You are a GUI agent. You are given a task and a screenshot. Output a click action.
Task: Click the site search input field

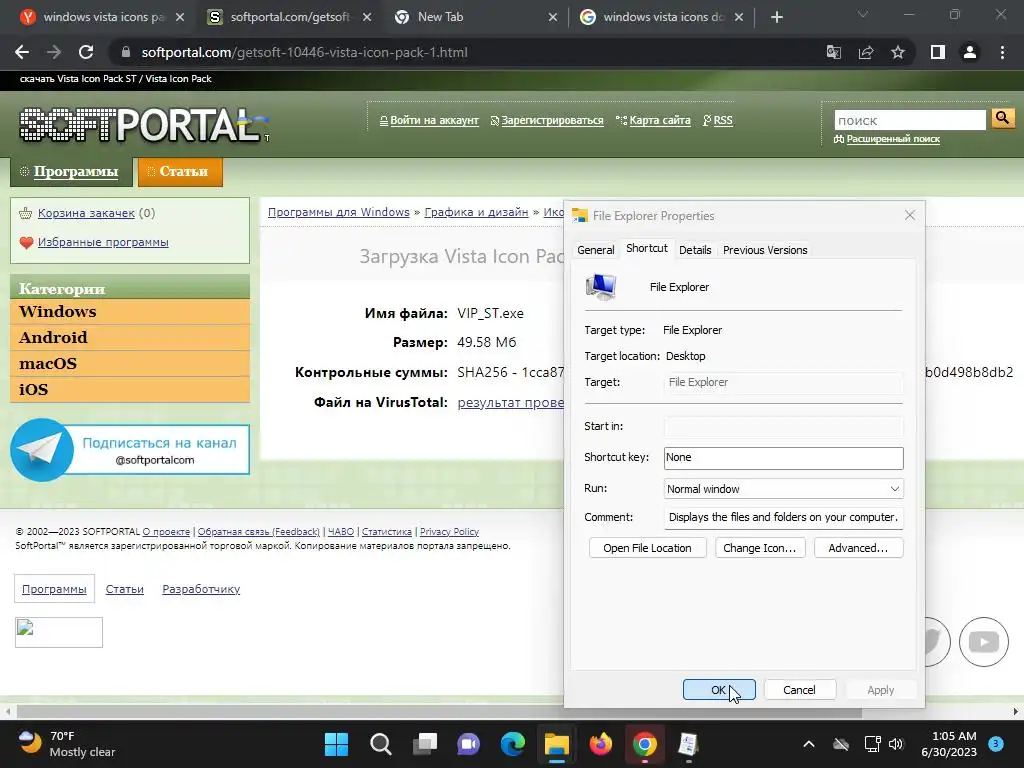pos(910,120)
